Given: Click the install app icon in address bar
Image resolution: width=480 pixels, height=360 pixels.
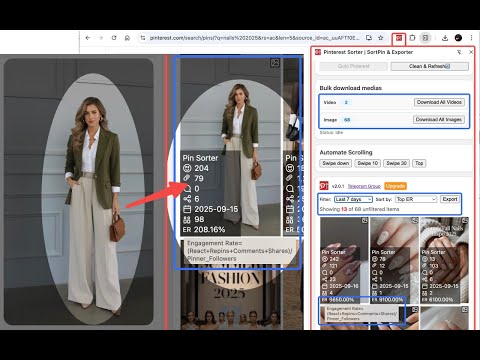Looking at the screenshot, I should [369, 38].
